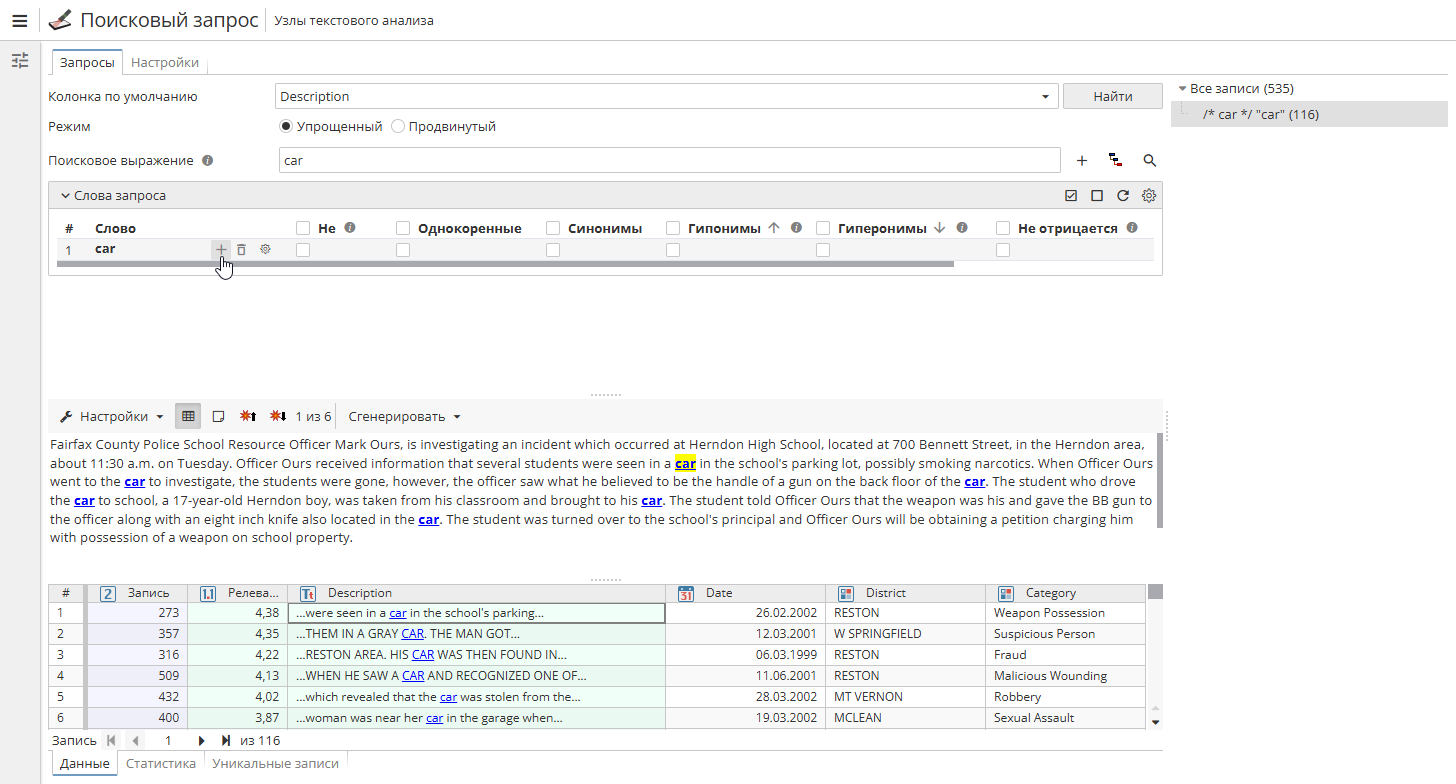Go to first record
The image size is (1456, 784).
click(x=110, y=741)
